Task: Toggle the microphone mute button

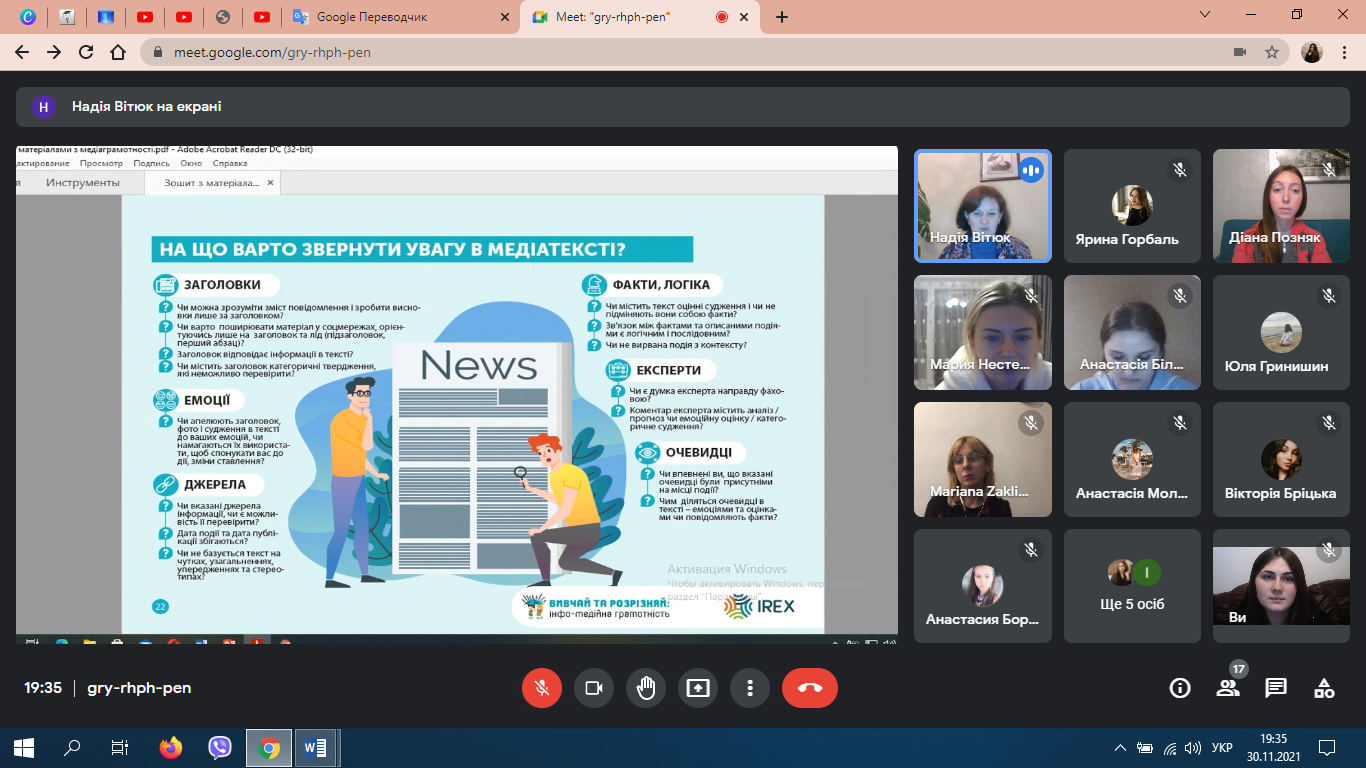Action: point(542,688)
